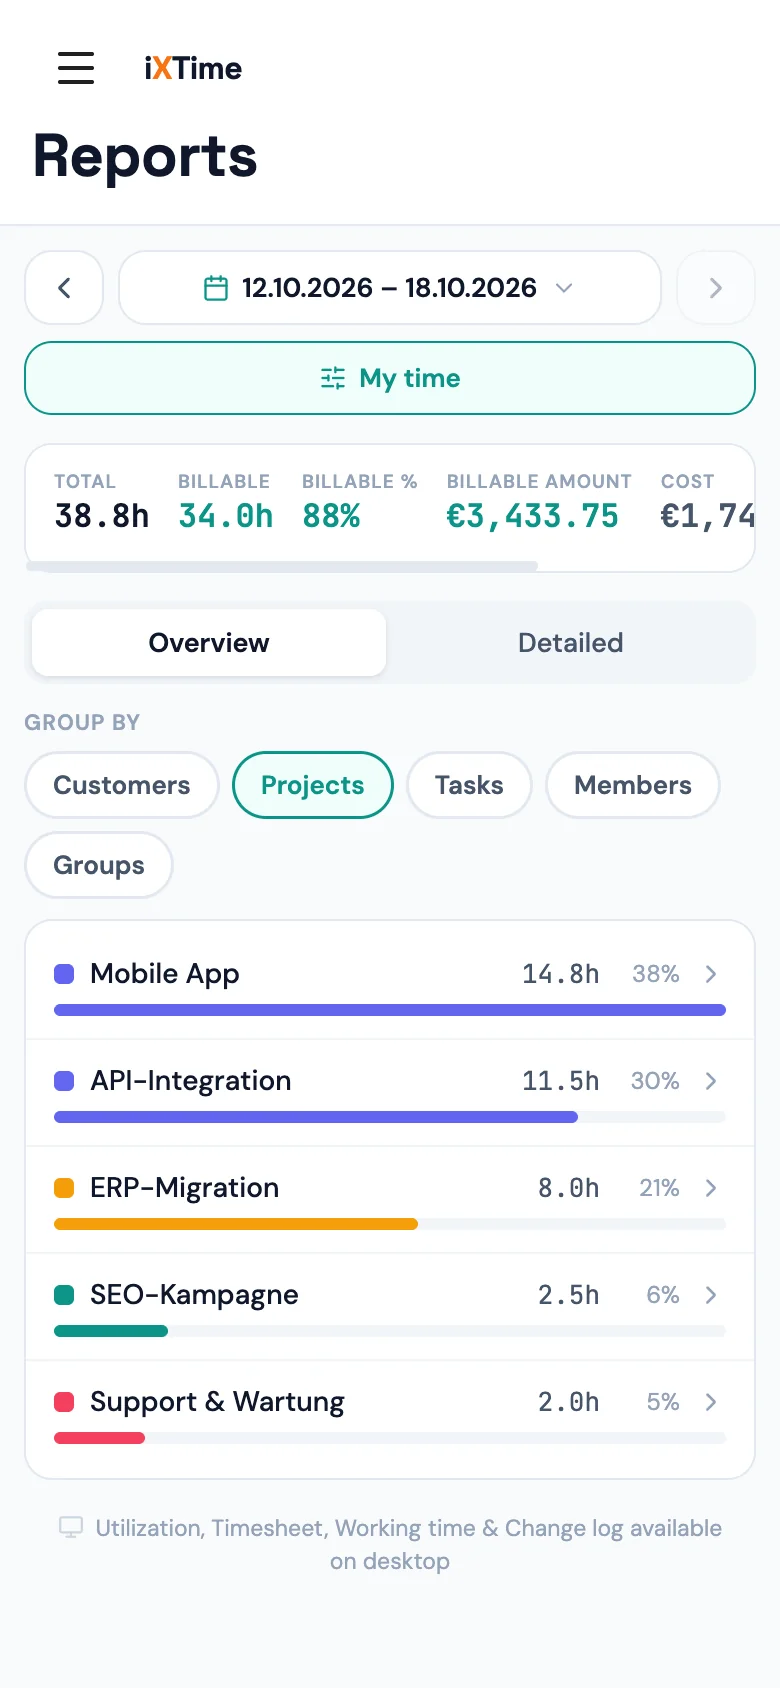The width and height of the screenshot is (780, 1688).
Task: Click the 21% share of ERP-Migration
Action: 660,1188
